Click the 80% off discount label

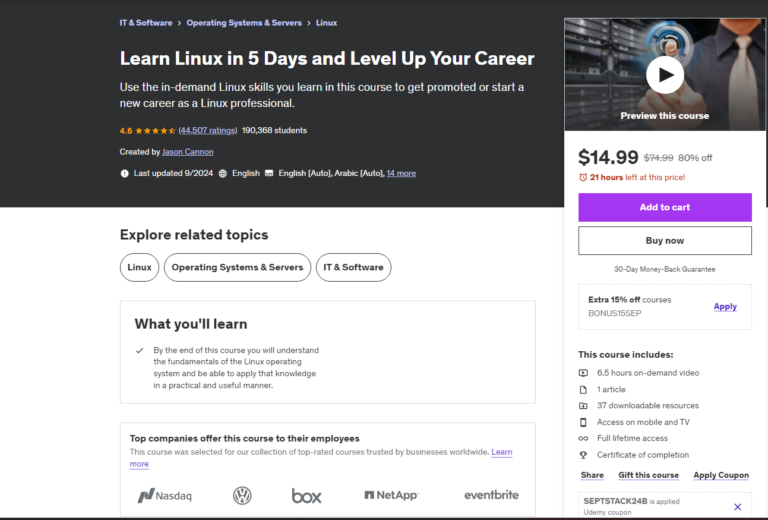[x=695, y=158]
